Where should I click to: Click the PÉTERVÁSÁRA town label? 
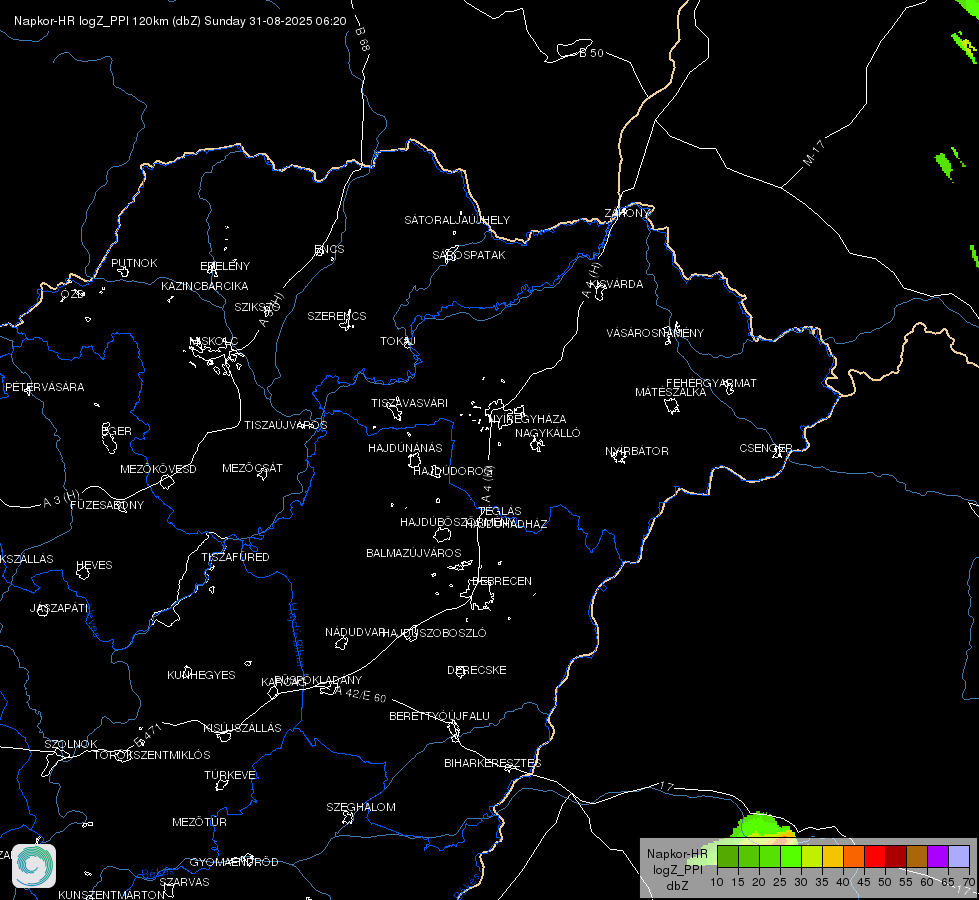click(x=44, y=387)
